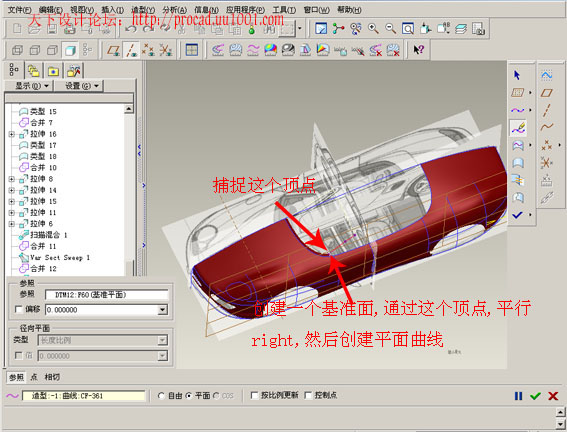
Task: Click the model tree scrollbar up arrow
Action: pyautogui.click(x=129, y=109)
